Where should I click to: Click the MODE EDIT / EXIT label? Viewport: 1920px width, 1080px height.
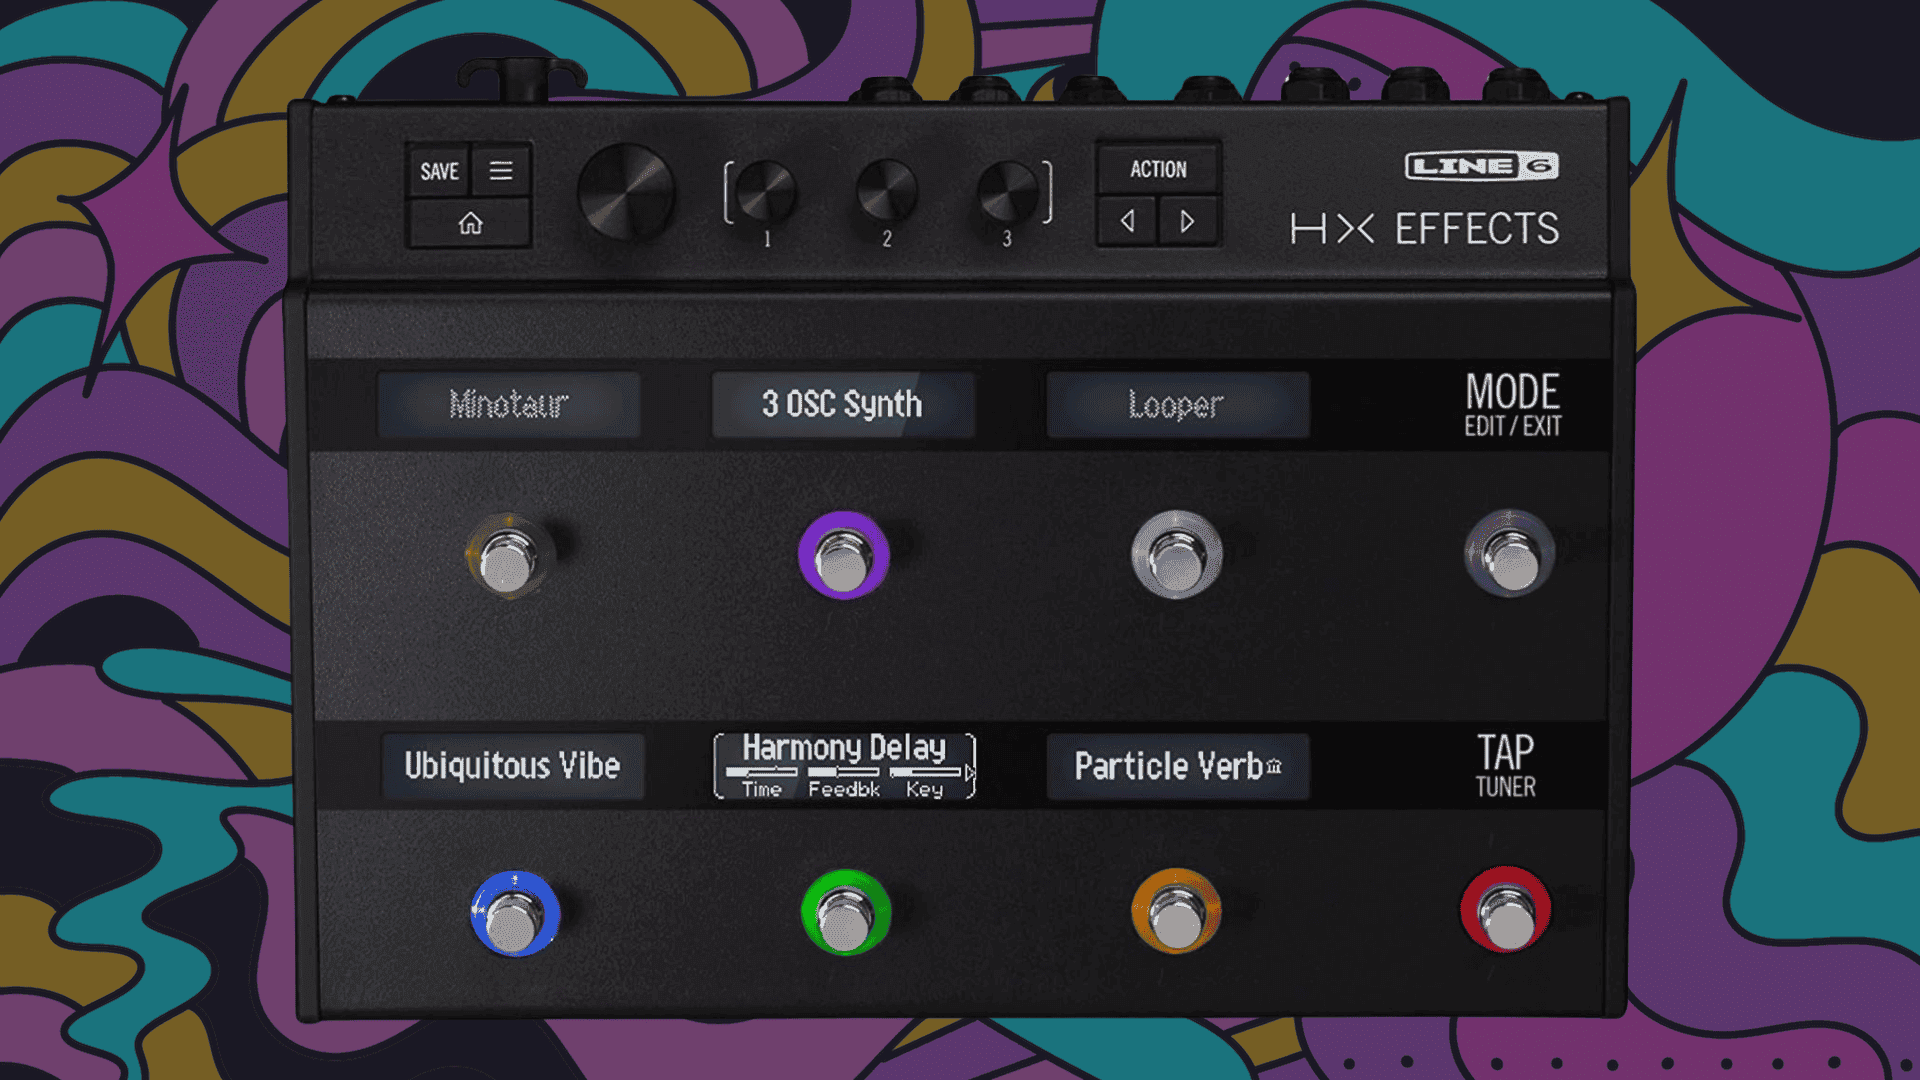(1512, 404)
